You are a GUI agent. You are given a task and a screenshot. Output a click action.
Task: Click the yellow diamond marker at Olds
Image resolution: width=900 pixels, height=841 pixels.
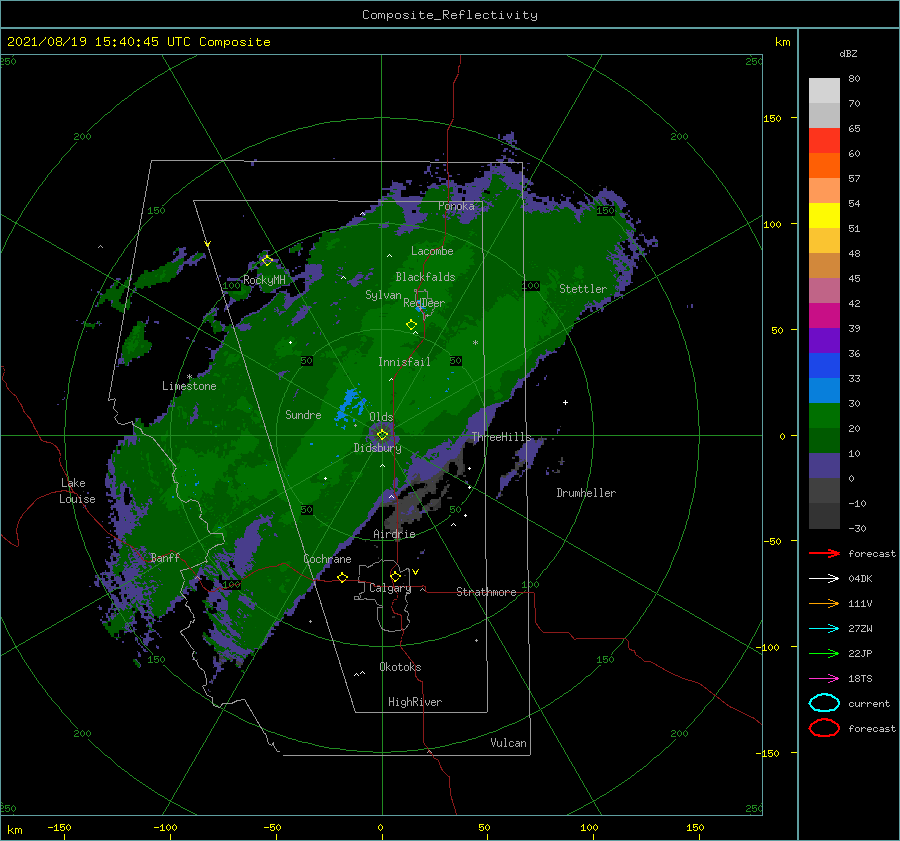[382, 435]
